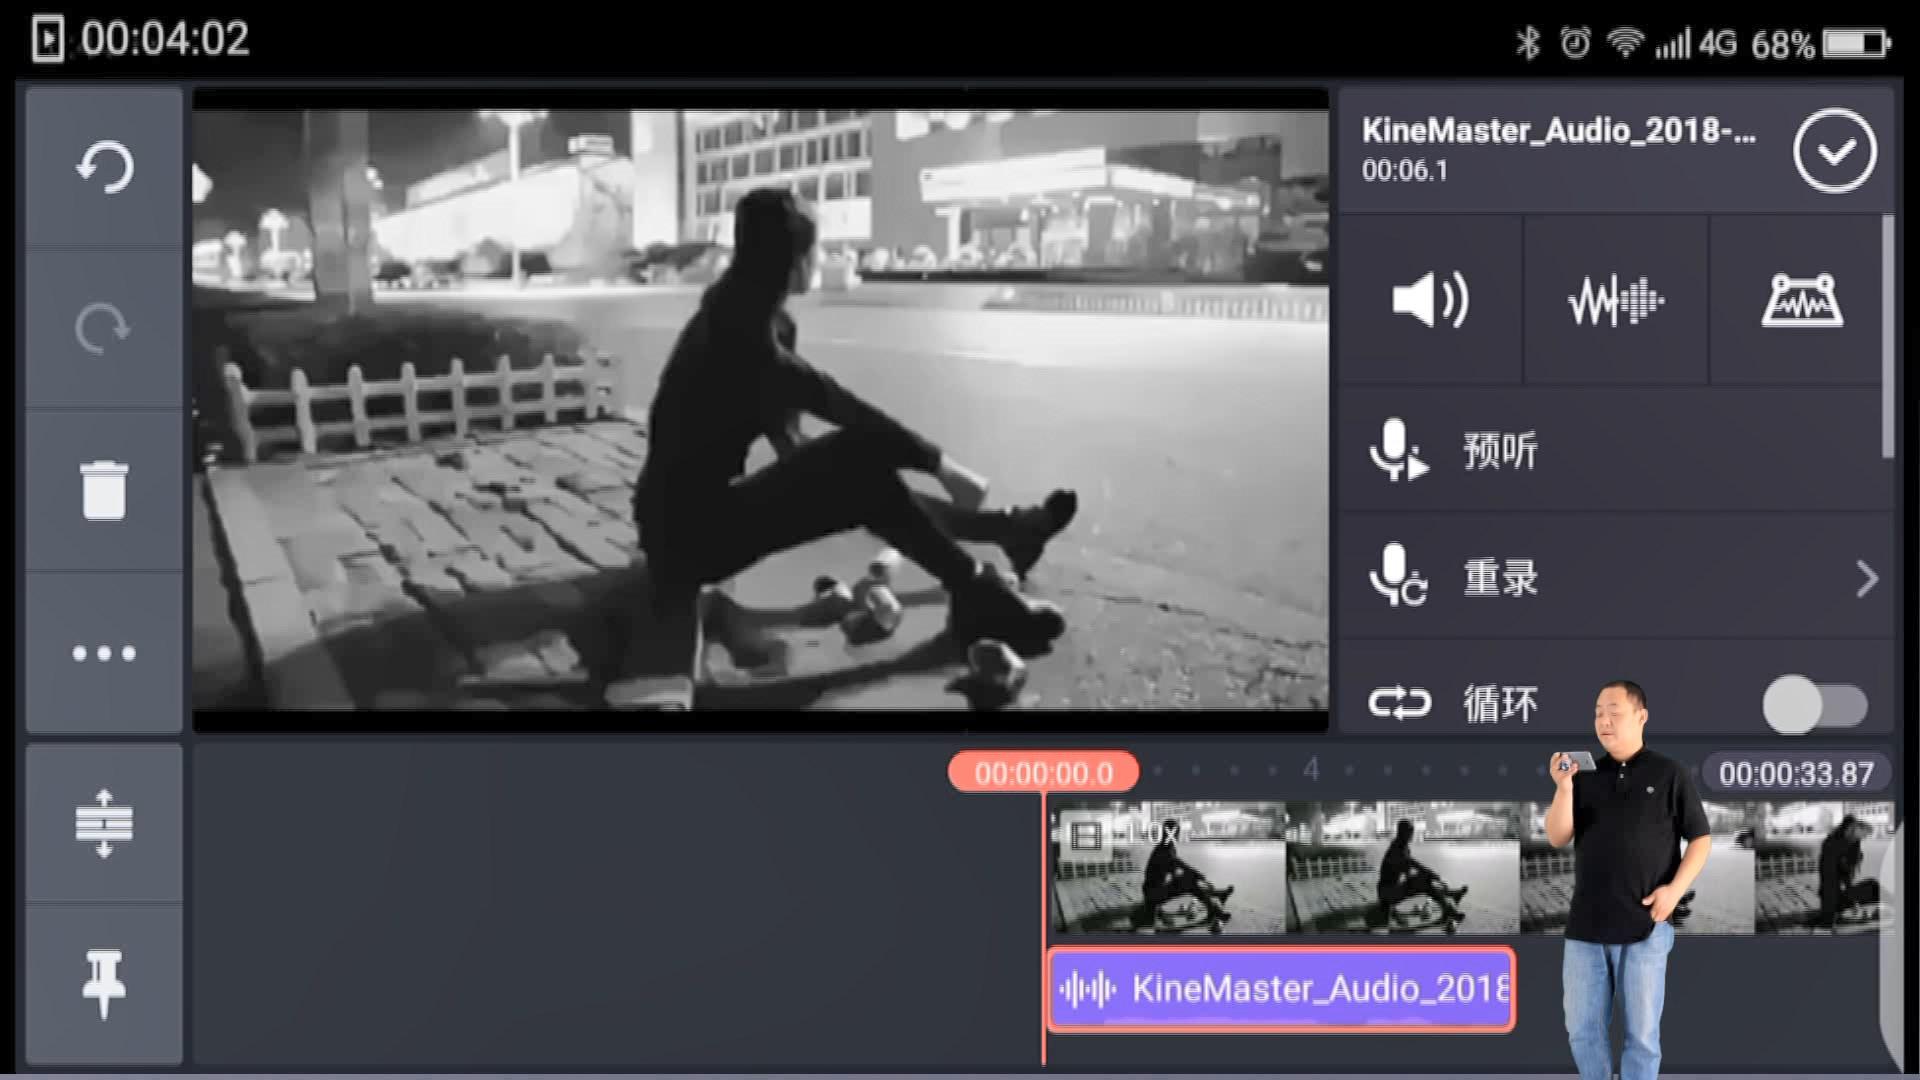Click the first video clip thumbnail in the timeline
Image resolution: width=1920 pixels, height=1080 pixels.
coord(1168,868)
